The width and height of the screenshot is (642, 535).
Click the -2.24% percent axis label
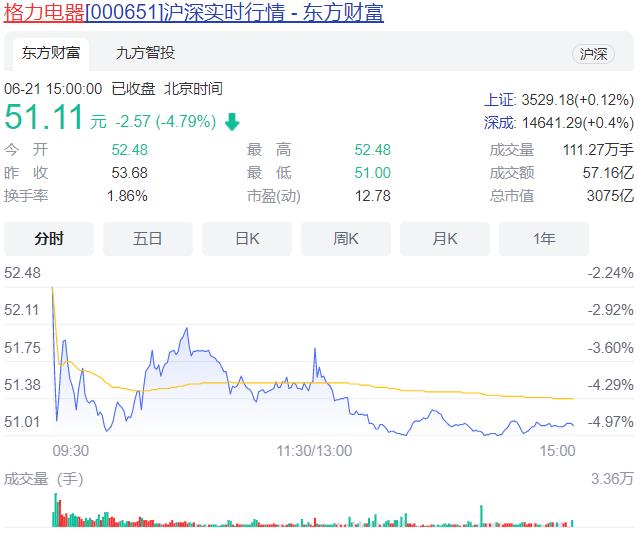coord(610,273)
